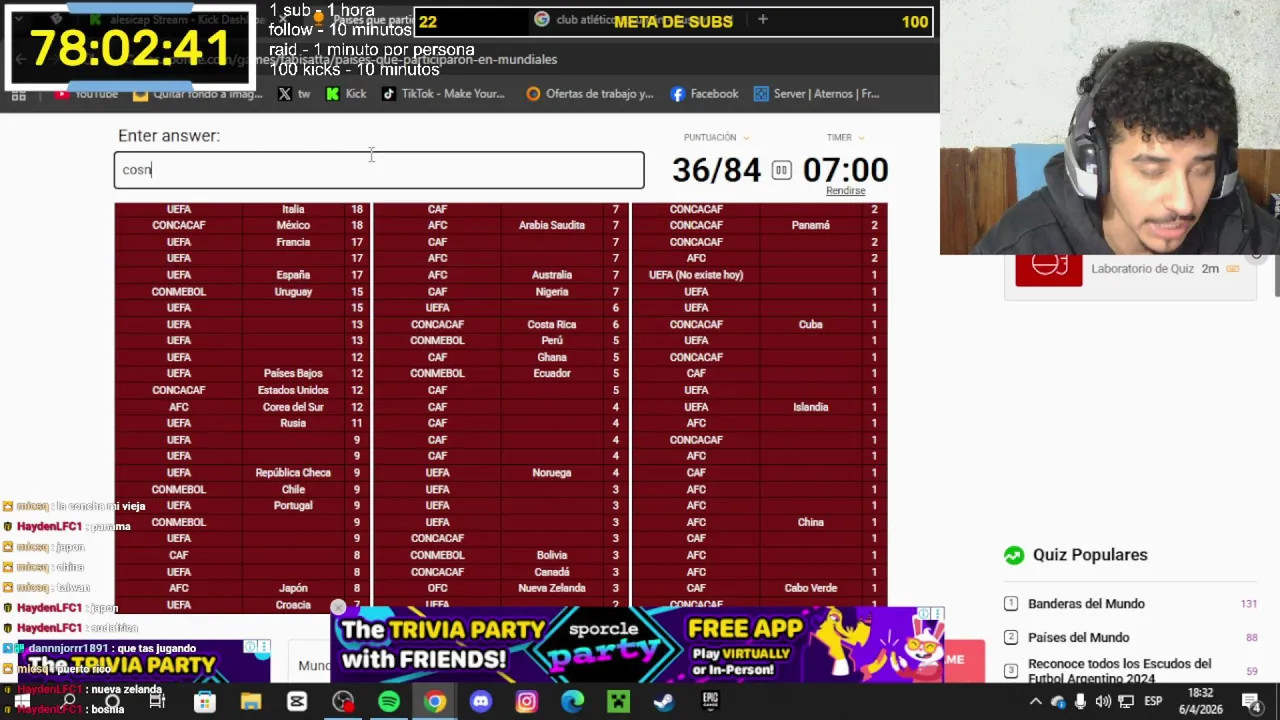Open the TIMER dropdown
The height and width of the screenshot is (720, 1280).
845,138
